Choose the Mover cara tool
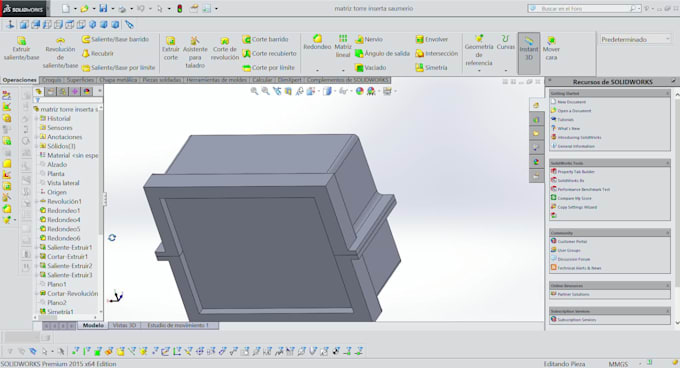680x368 pixels. 551,49
